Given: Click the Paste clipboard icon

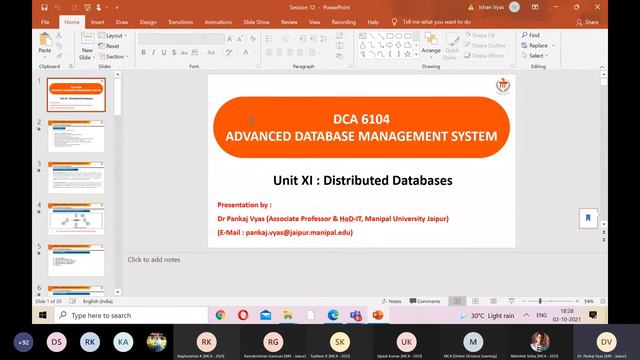Looking at the screenshot, I should tap(45, 39).
